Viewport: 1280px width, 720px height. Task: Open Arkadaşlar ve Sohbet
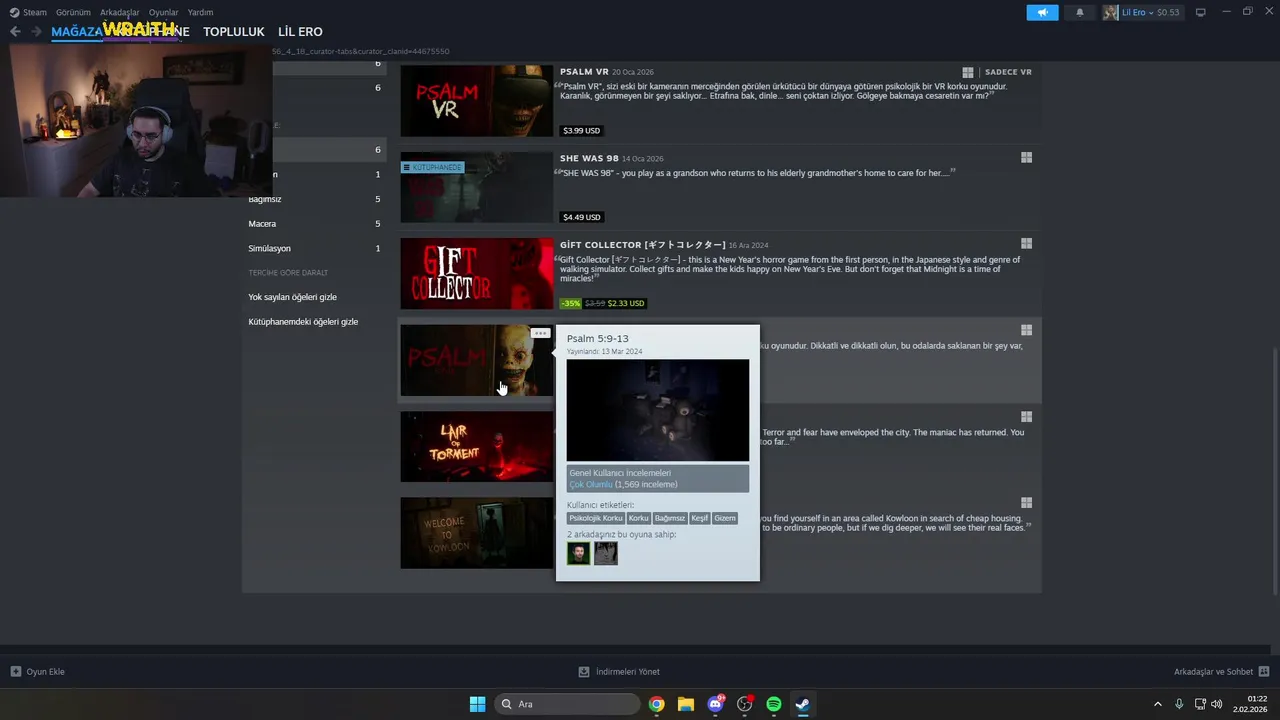[1222, 672]
